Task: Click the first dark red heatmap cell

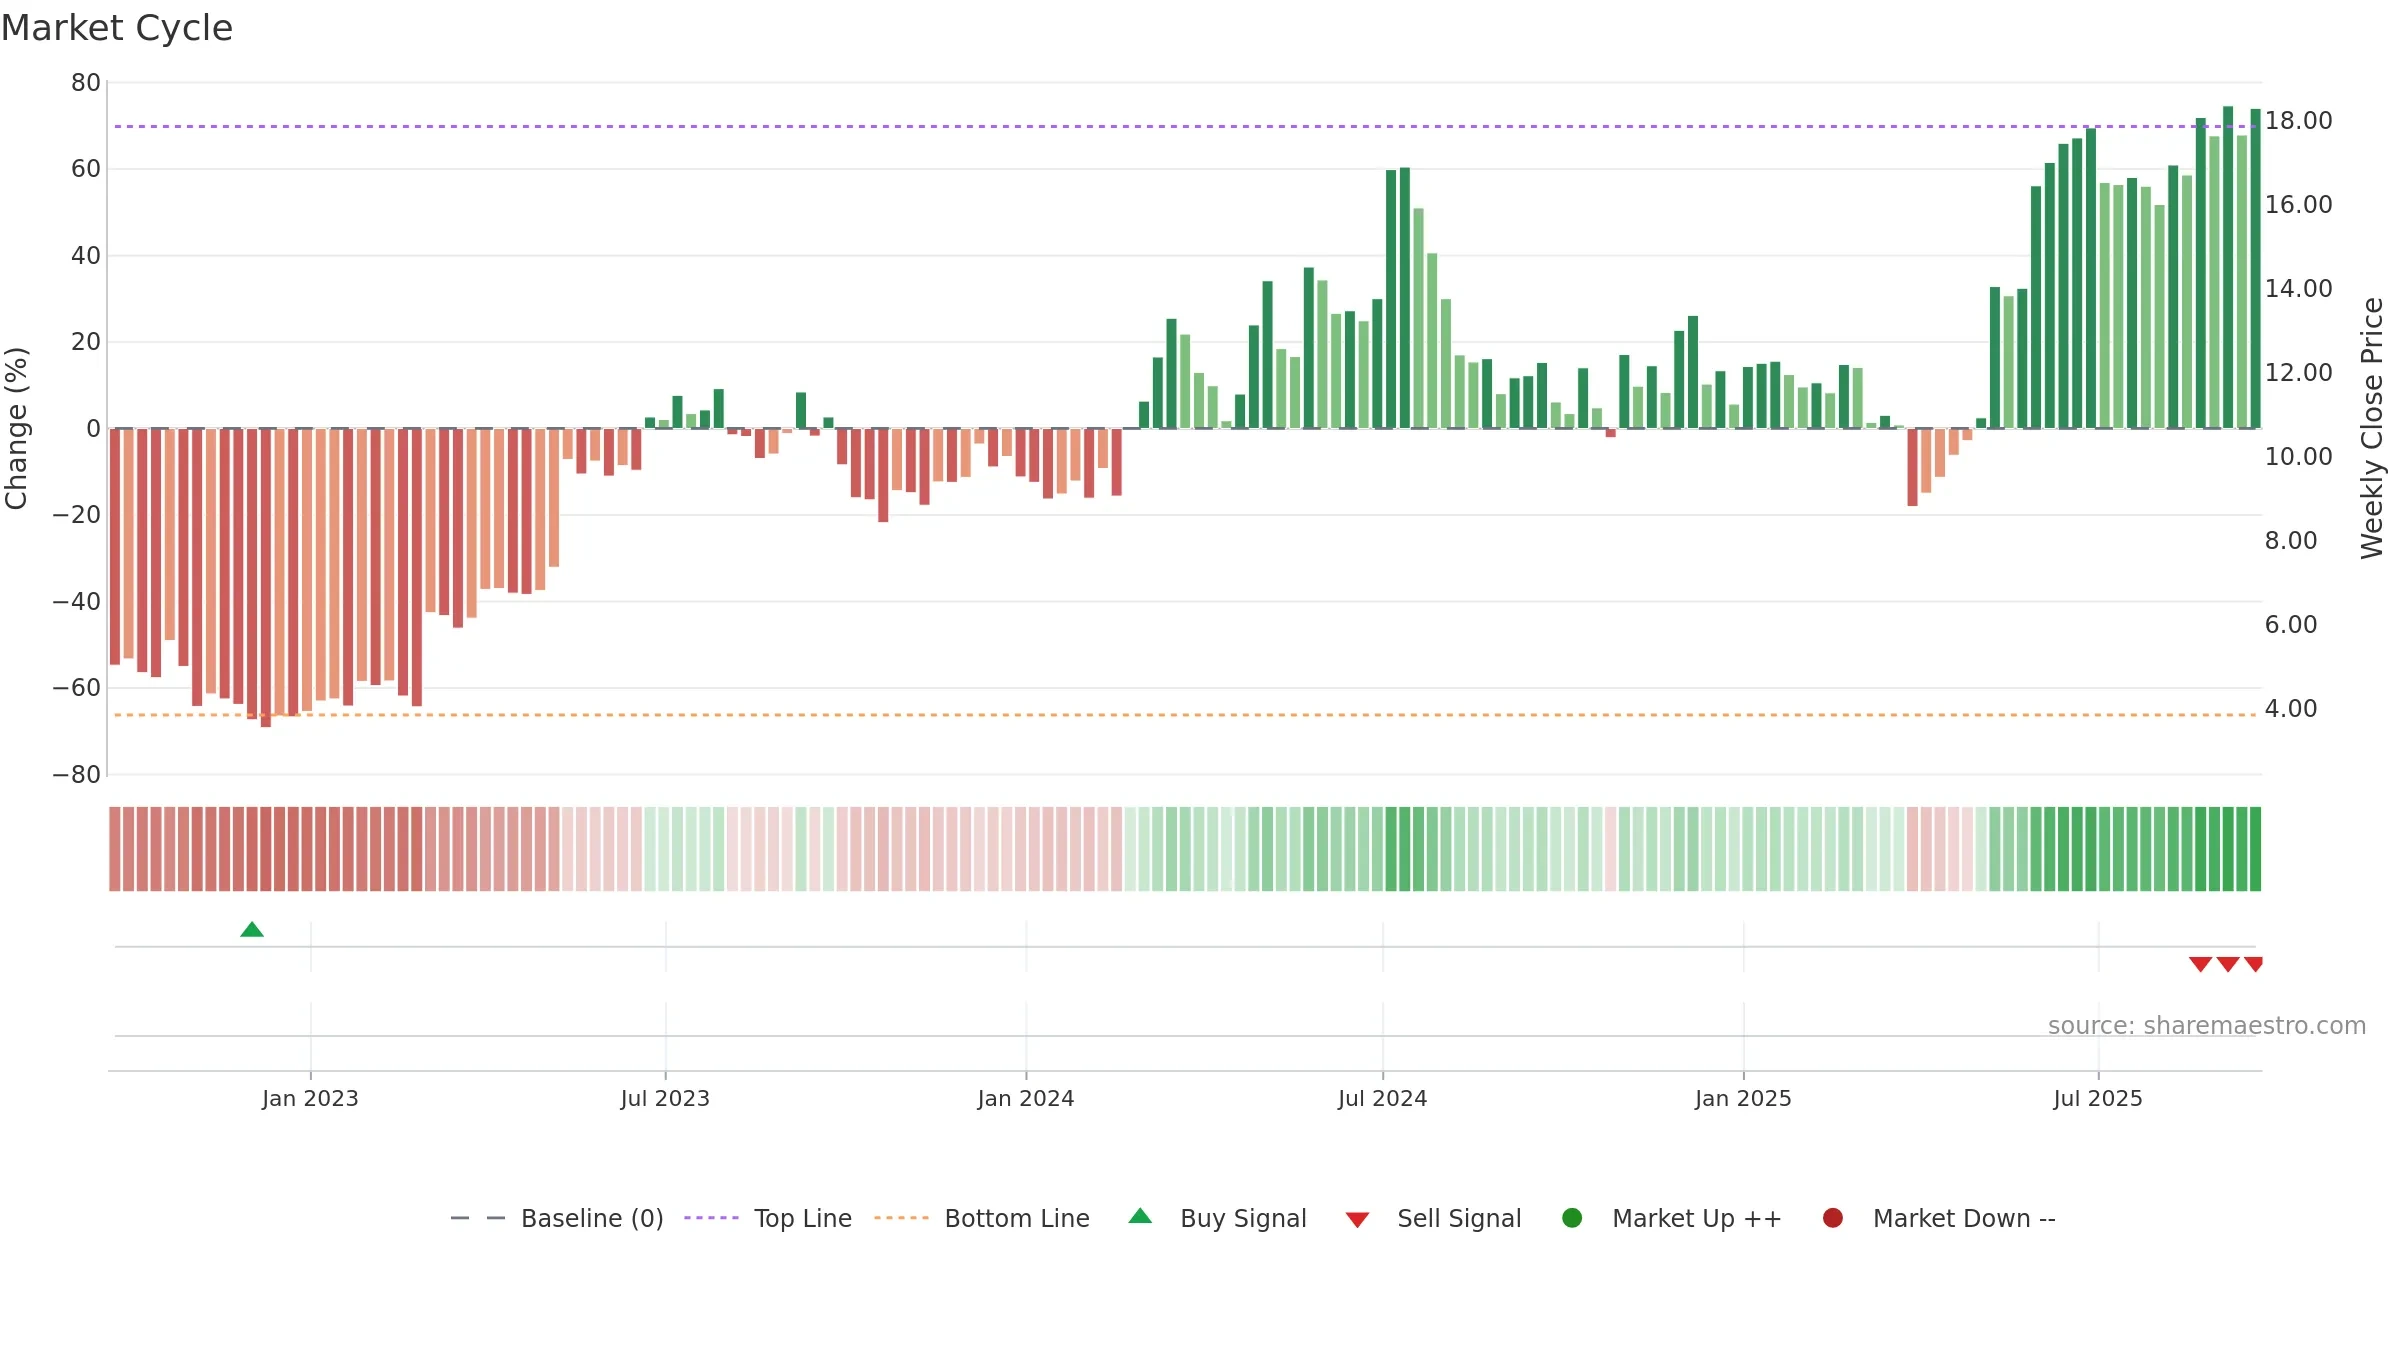Action: [x=115, y=849]
